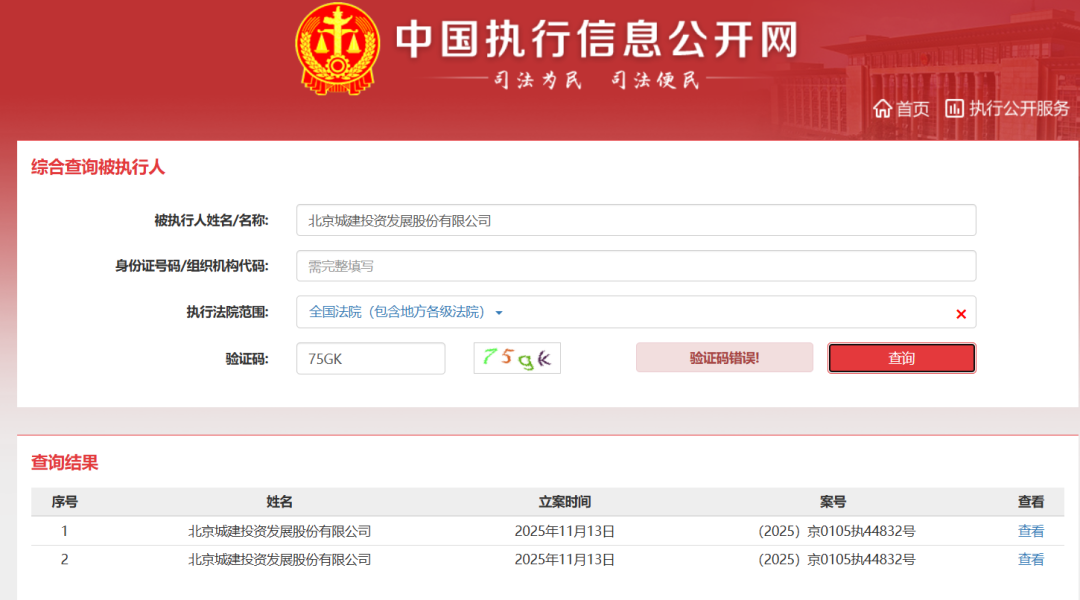This screenshot has width=1080, height=600.
Task: Click the 司法为民 司法便民 slogan graphic
Action: 600,80
